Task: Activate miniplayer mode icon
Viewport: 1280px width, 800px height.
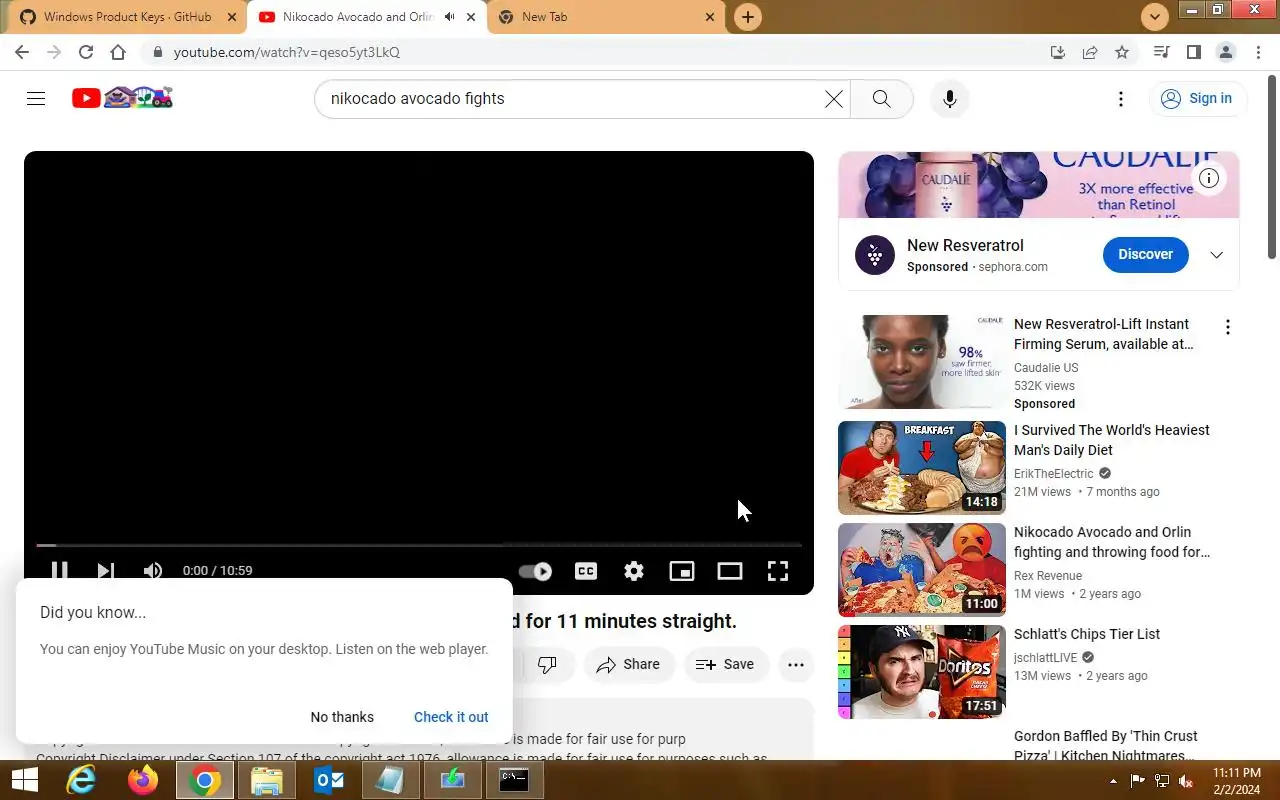Action: point(682,571)
